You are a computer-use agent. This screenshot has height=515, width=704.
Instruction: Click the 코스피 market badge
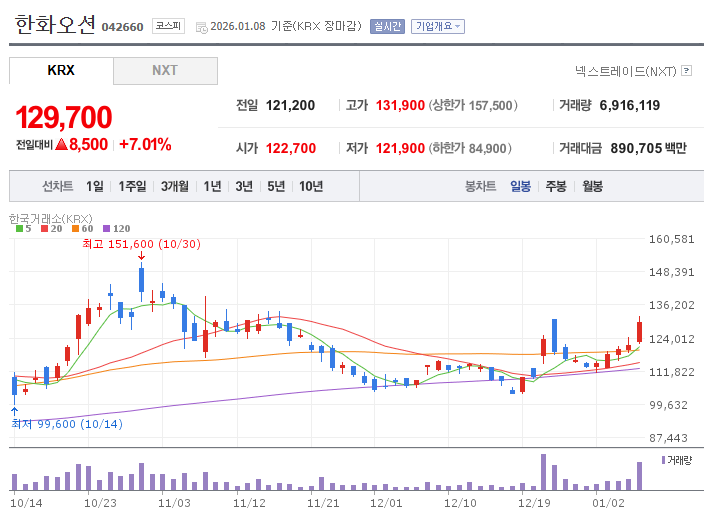click(x=168, y=26)
